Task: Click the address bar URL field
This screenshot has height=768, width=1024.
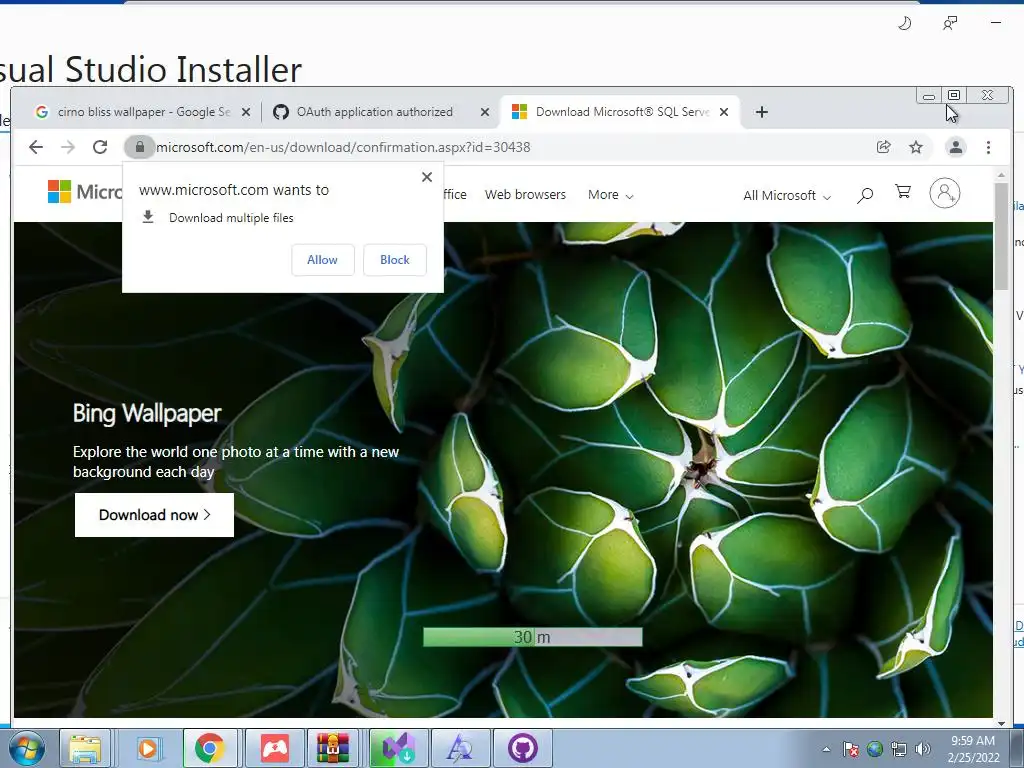Action: [x=496, y=148]
